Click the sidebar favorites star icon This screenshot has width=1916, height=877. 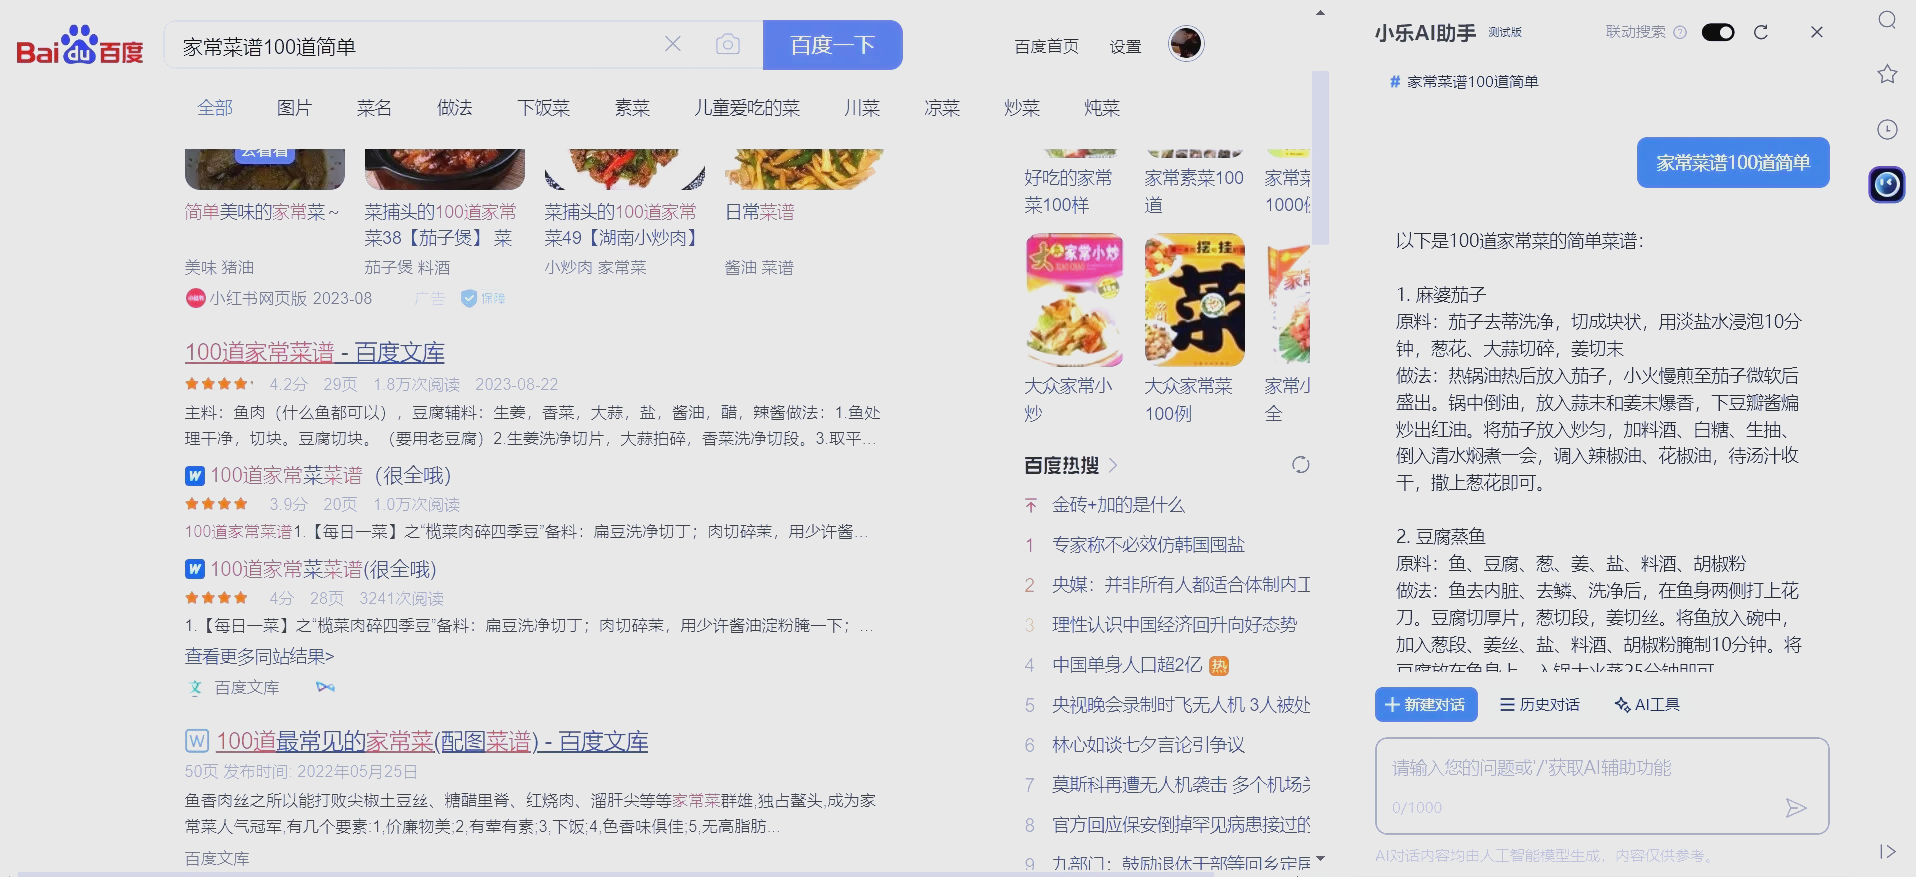(1887, 74)
